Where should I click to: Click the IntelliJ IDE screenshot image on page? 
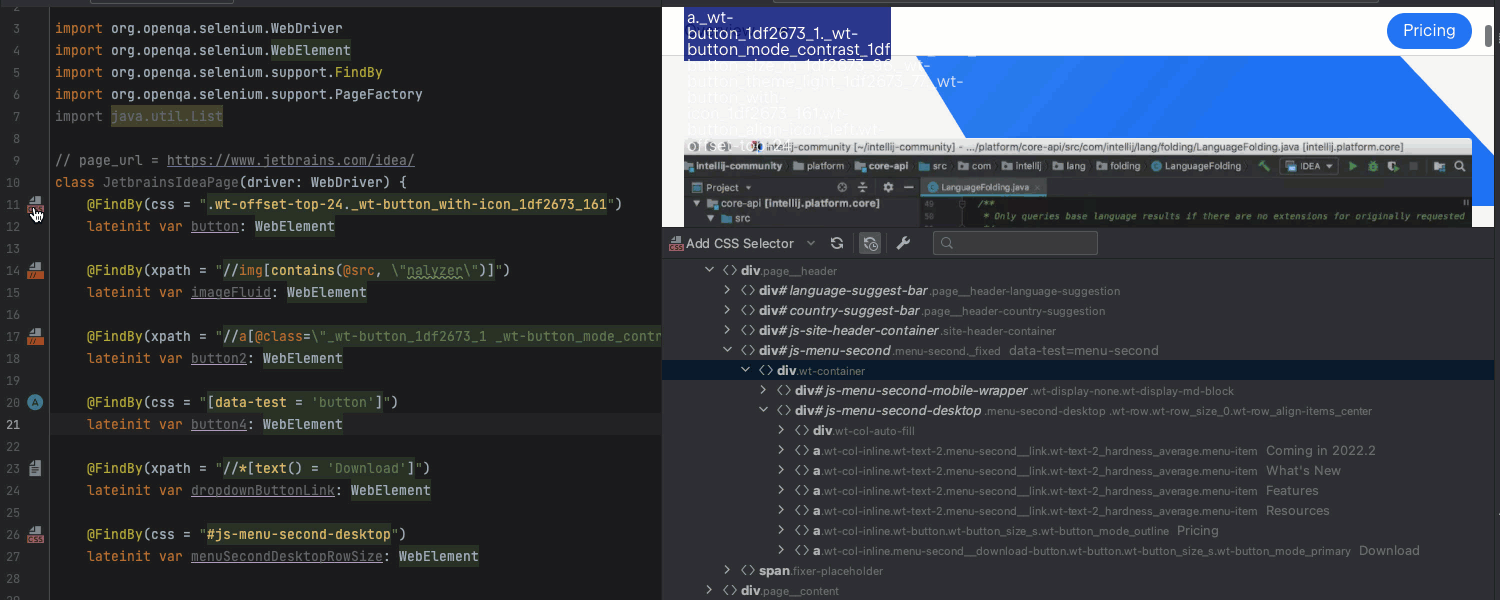pos(1078,183)
